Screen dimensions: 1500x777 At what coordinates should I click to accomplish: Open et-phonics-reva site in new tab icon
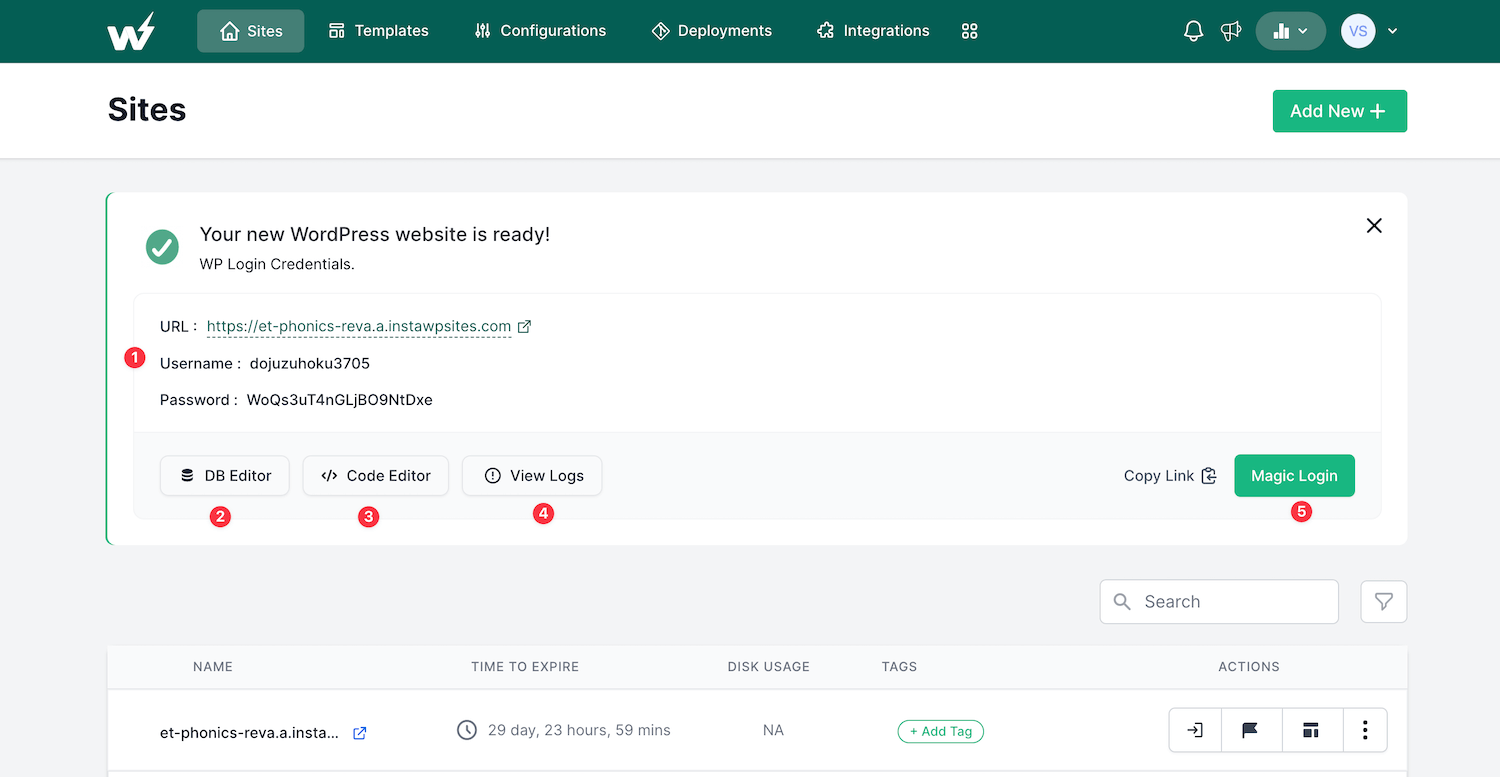(360, 733)
